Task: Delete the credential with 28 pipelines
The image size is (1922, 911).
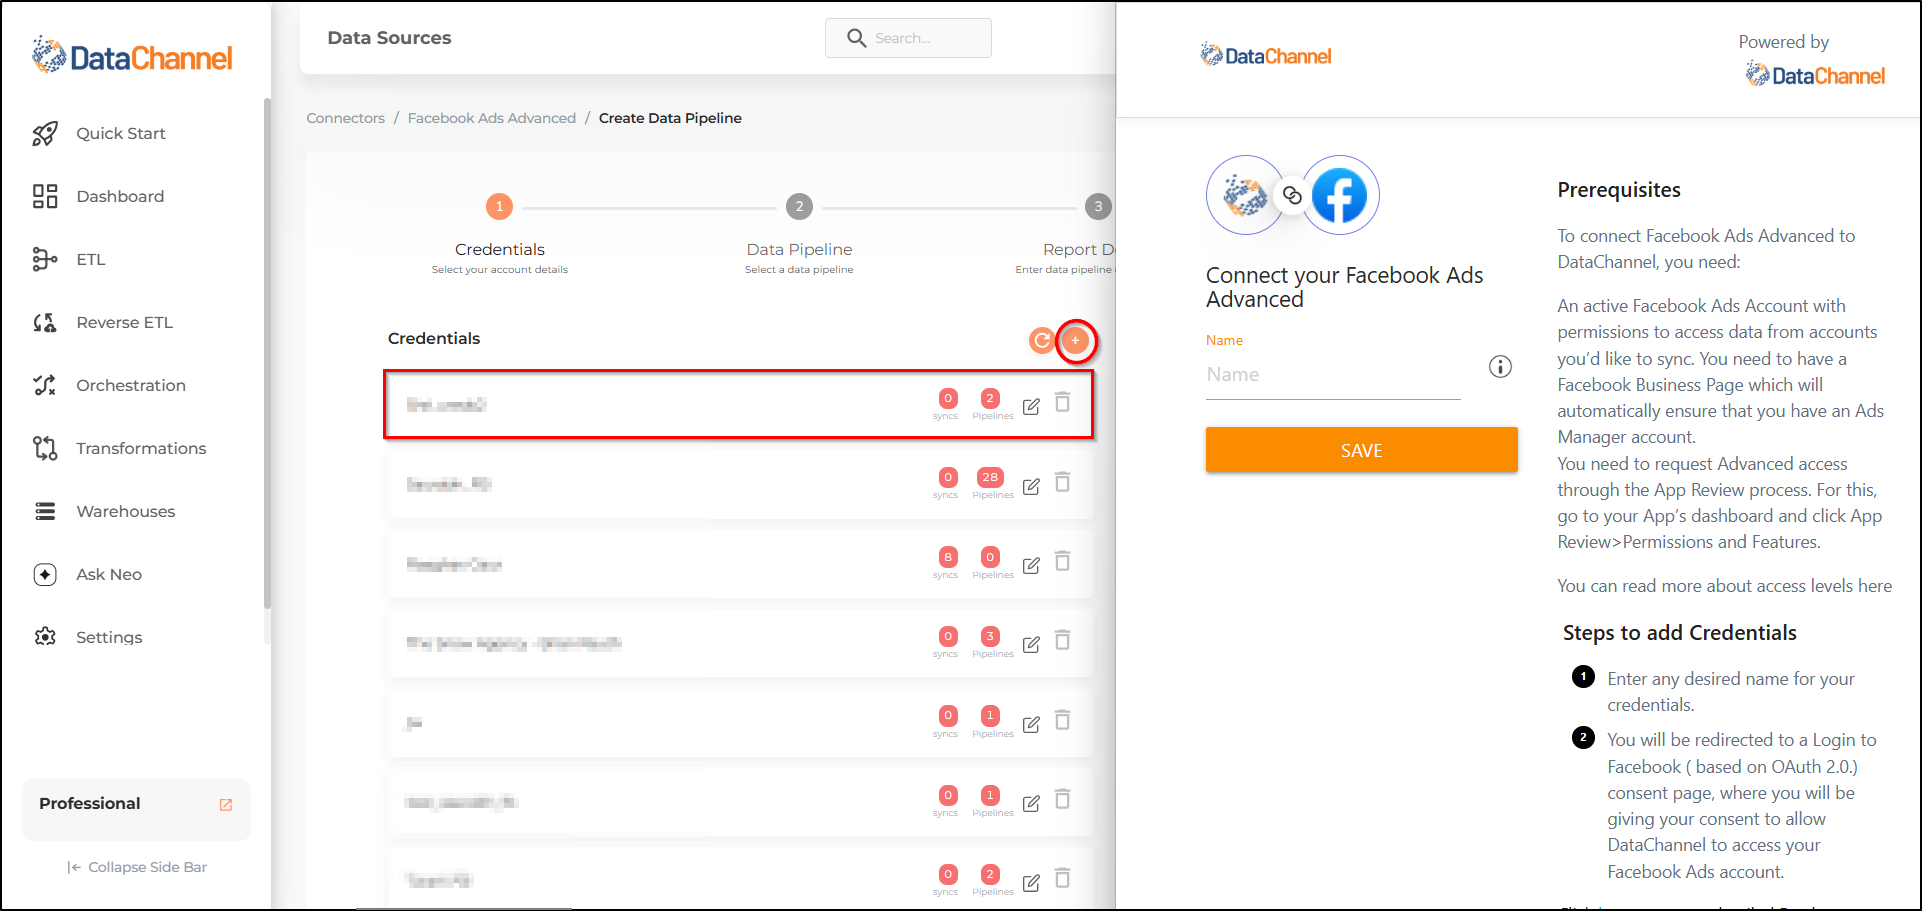Action: (x=1062, y=482)
